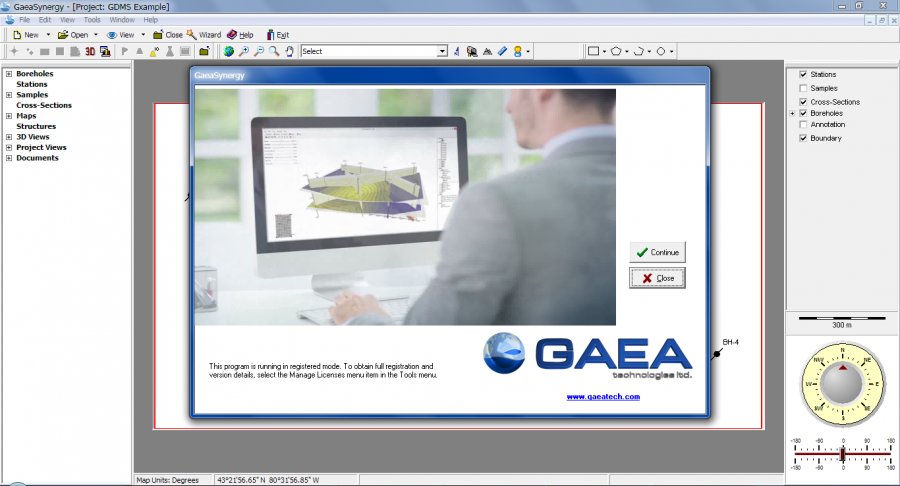The image size is (900, 486).
Task: Click the binoculars find icon
Action: pos(472,51)
